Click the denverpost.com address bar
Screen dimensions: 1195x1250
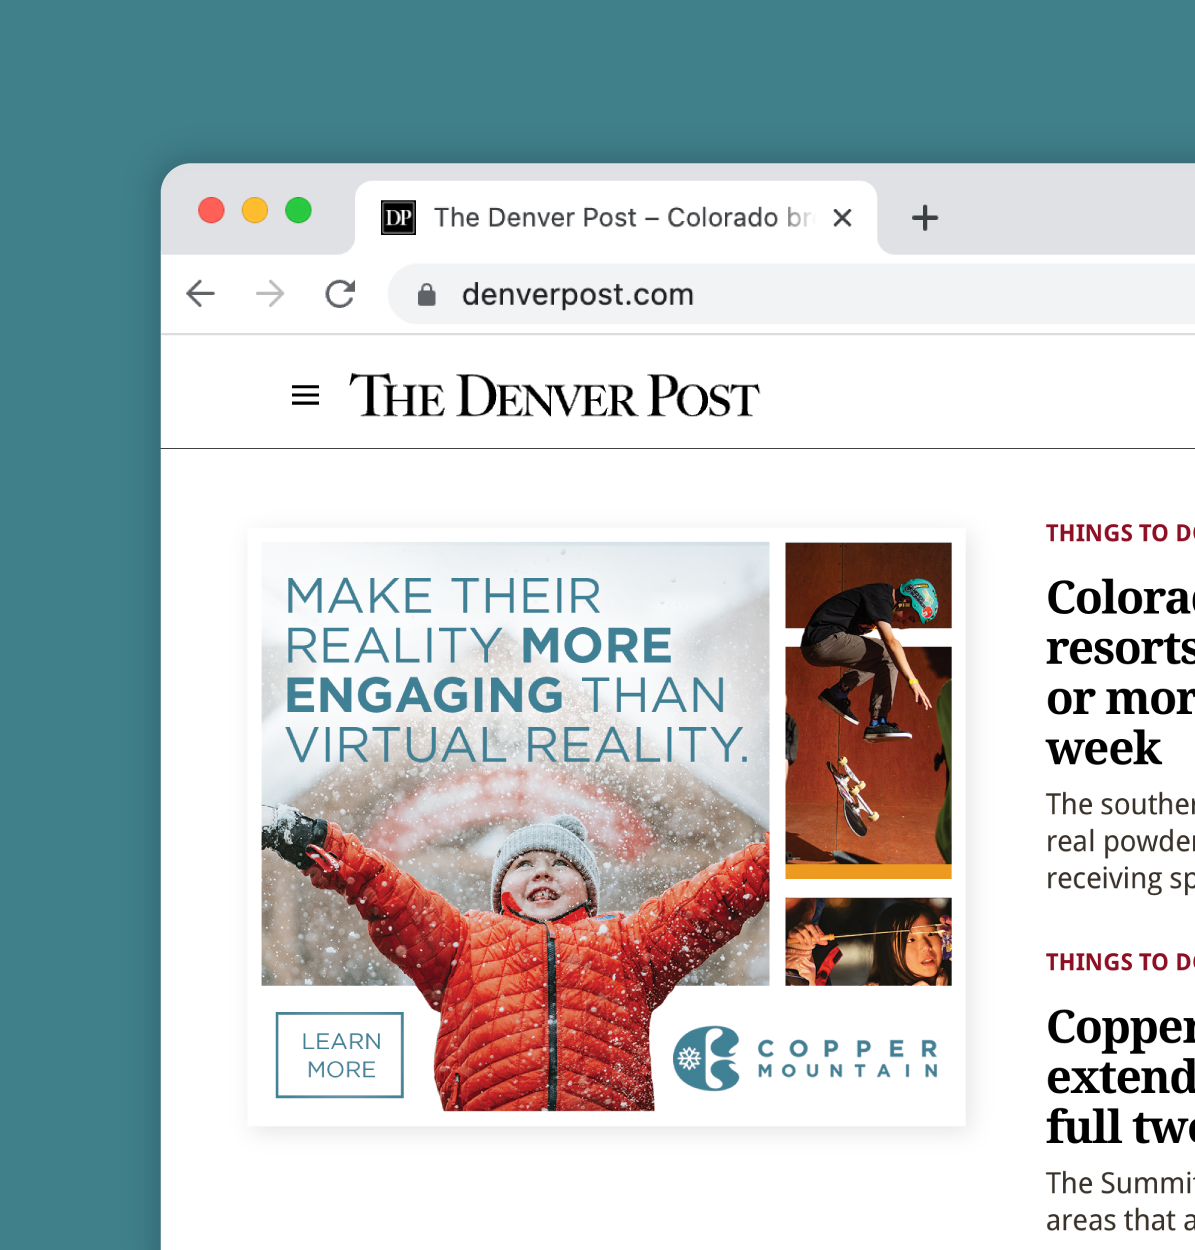point(791,294)
